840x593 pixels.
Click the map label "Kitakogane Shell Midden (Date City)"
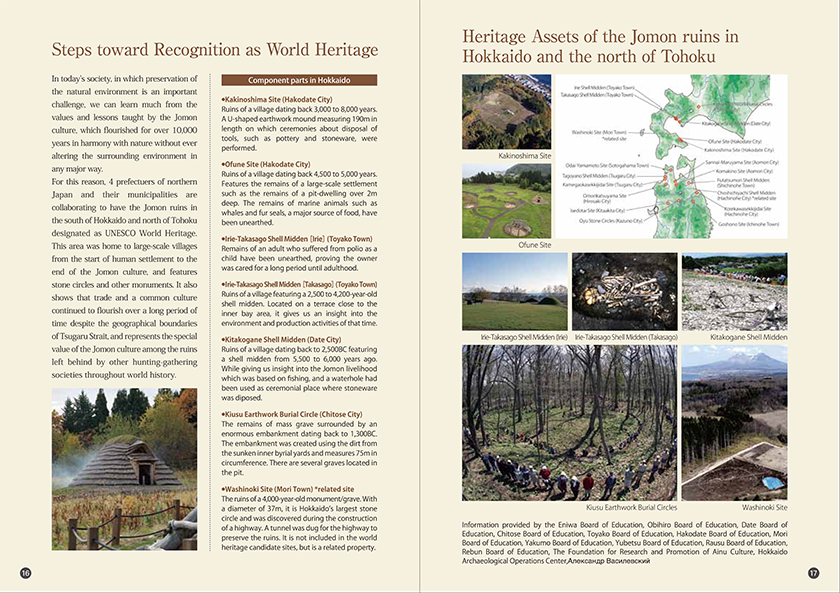pos(736,123)
